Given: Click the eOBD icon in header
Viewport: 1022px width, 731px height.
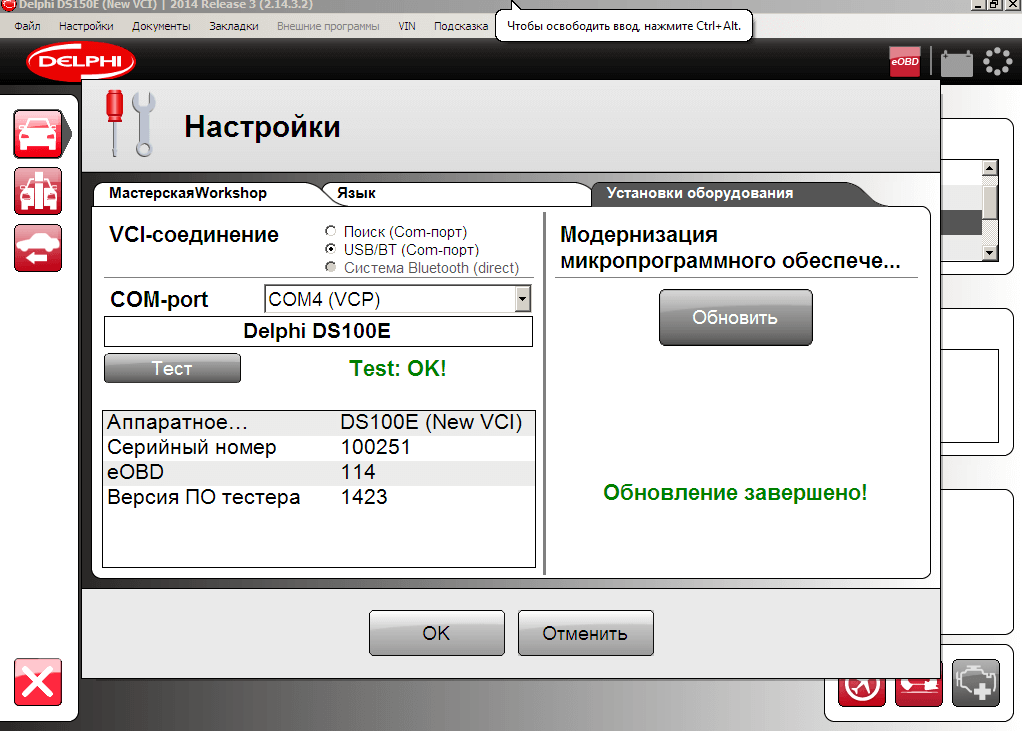Looking at the screenshot, I should (x=905, y=62).
